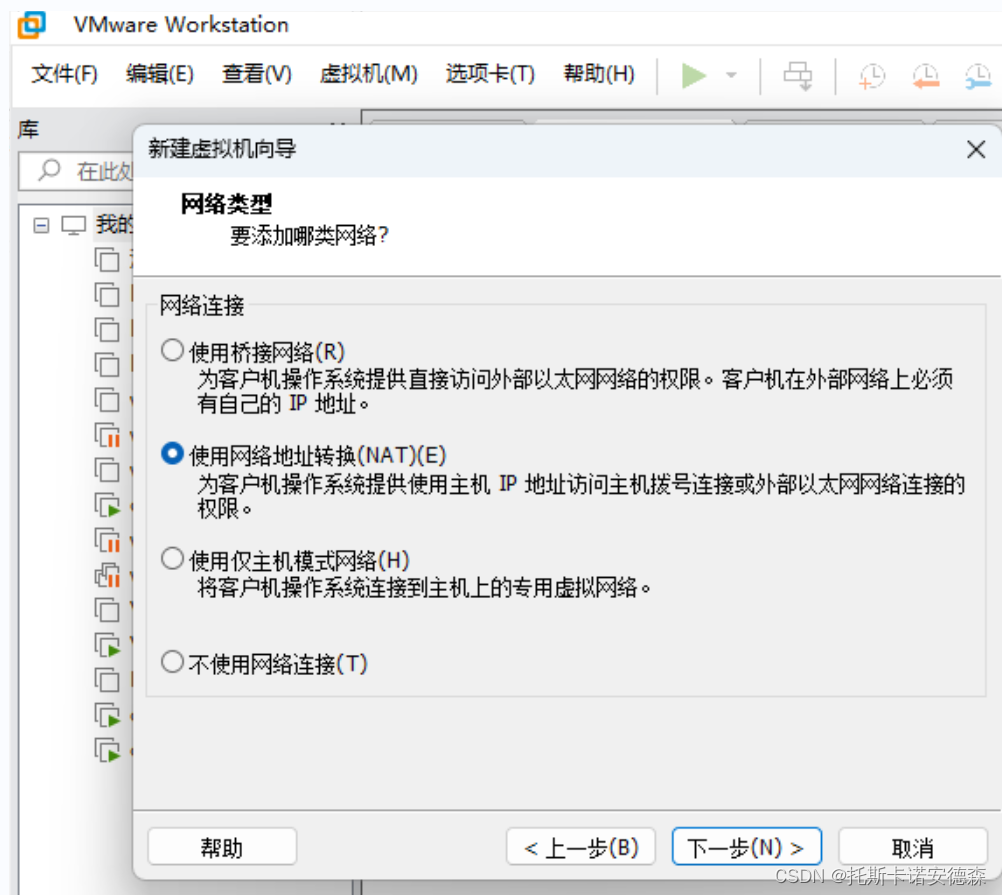
Task: Click the first running VM icon in library
Action: point(107,505)
